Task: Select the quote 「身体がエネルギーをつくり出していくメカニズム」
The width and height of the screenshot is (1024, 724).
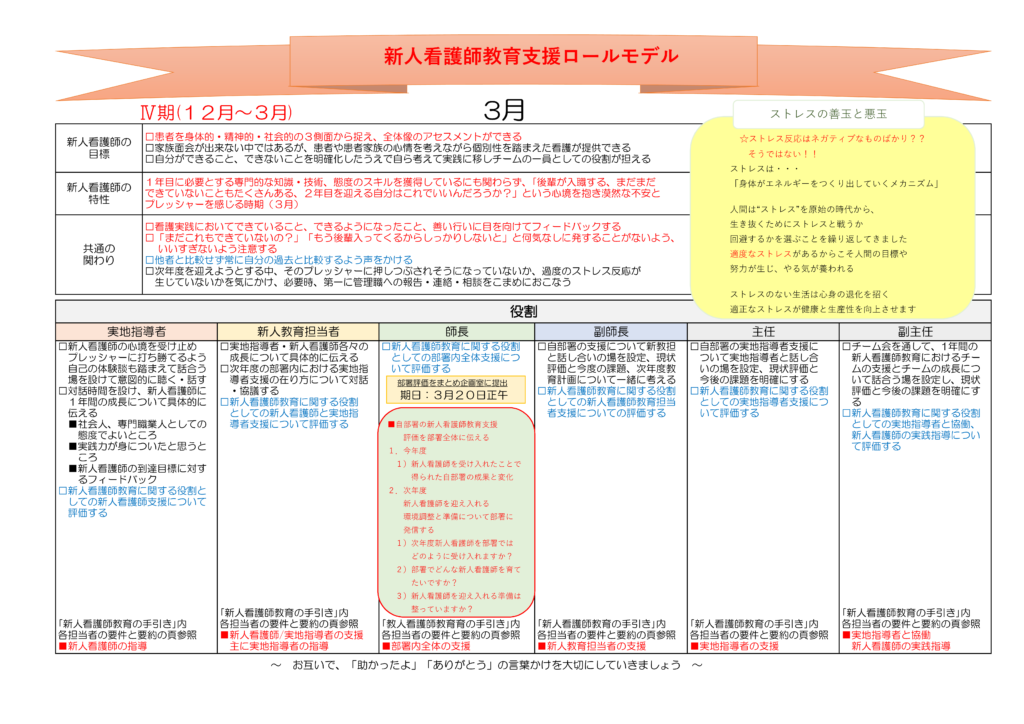Action: (x=835, y=183)
